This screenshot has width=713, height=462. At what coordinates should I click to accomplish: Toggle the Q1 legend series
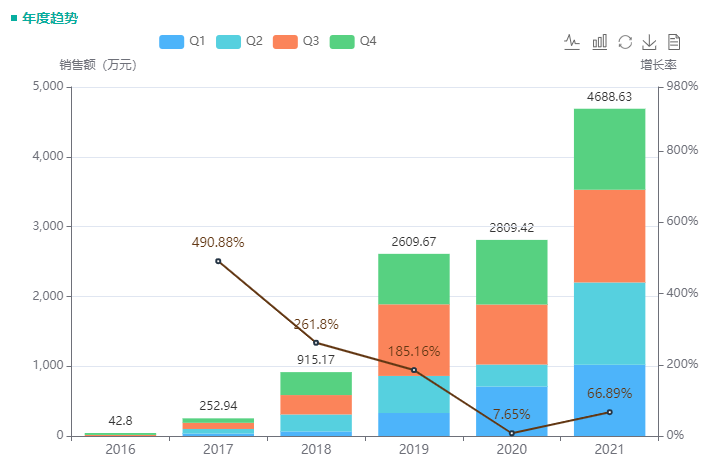click(x=183, y=41)
